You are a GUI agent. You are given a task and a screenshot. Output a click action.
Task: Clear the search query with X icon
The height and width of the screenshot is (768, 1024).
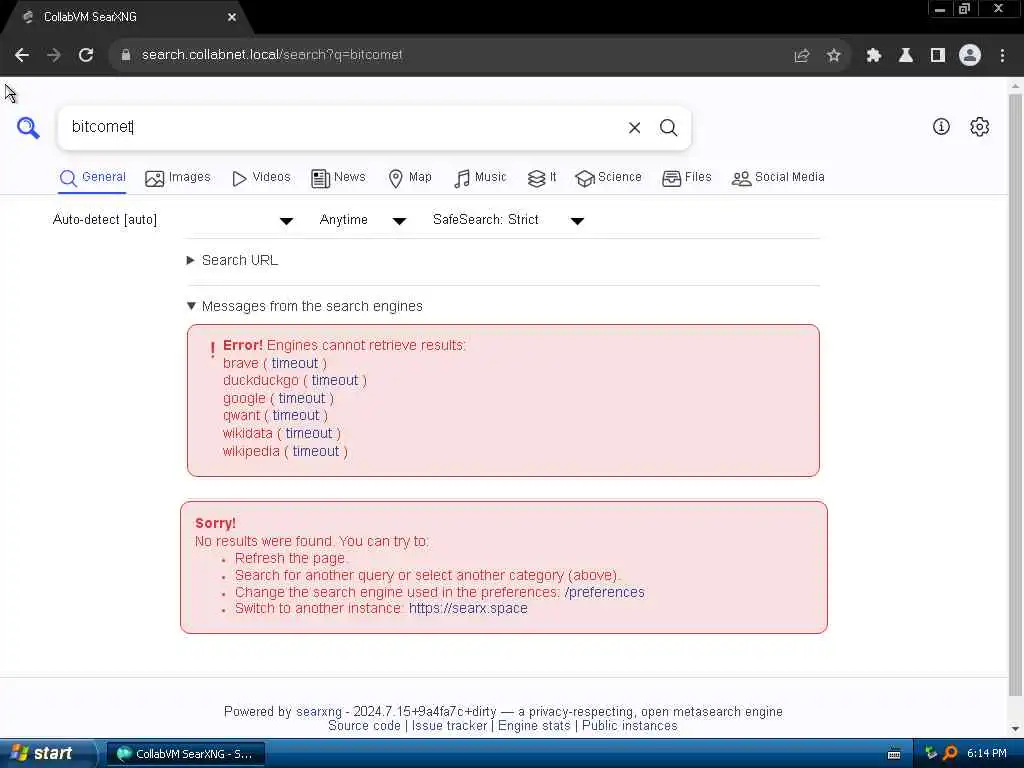(x=634, y=127)
